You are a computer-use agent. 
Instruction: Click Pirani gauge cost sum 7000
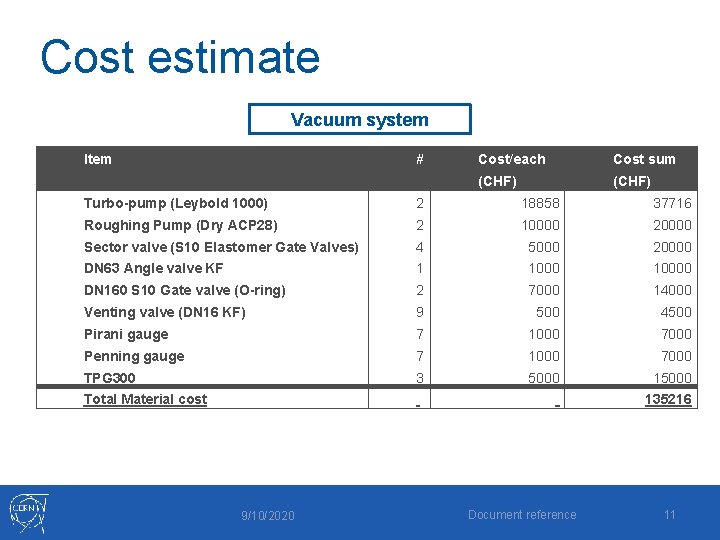[676, 335]
